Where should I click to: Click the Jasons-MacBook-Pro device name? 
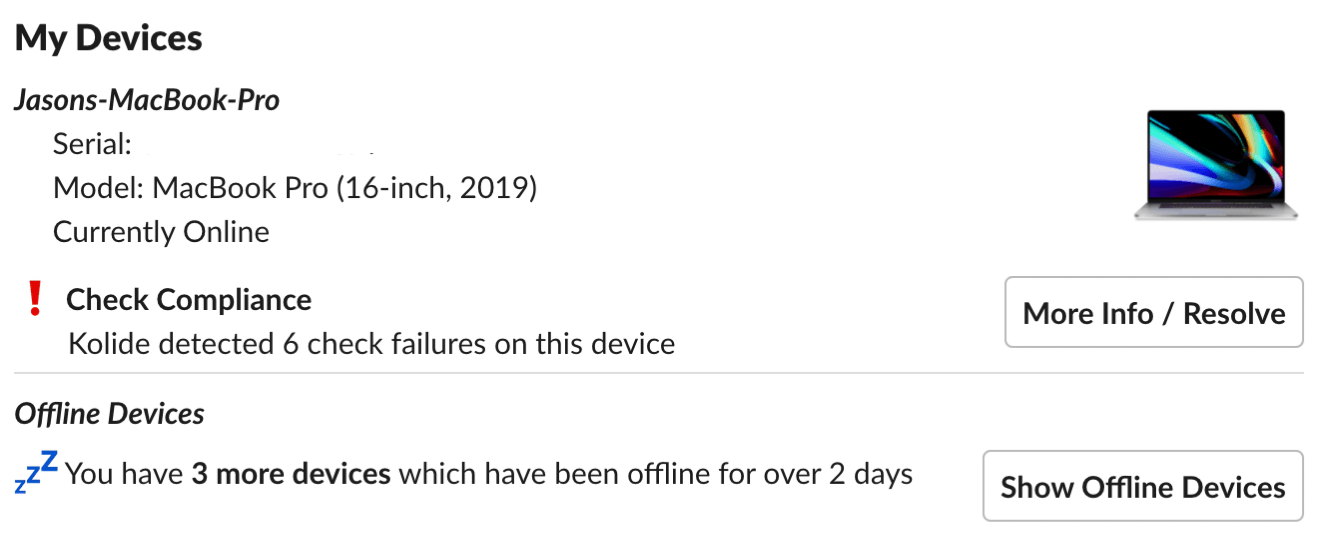point(146,100)
